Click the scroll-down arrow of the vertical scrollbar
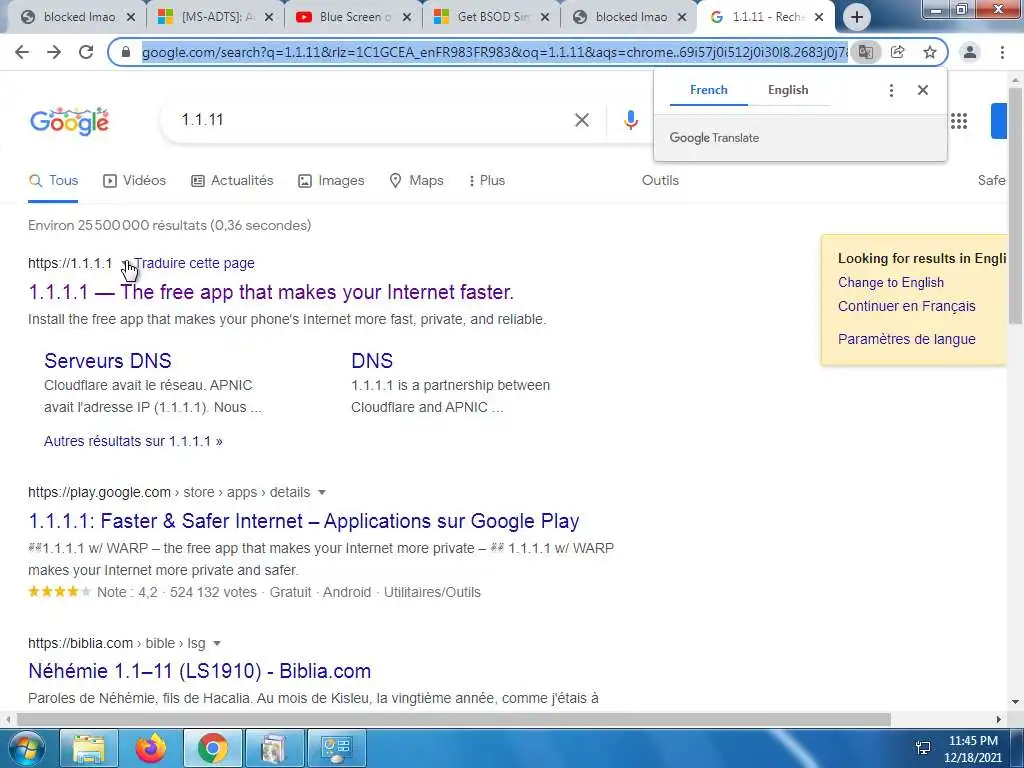 [x=1015, y=702]
